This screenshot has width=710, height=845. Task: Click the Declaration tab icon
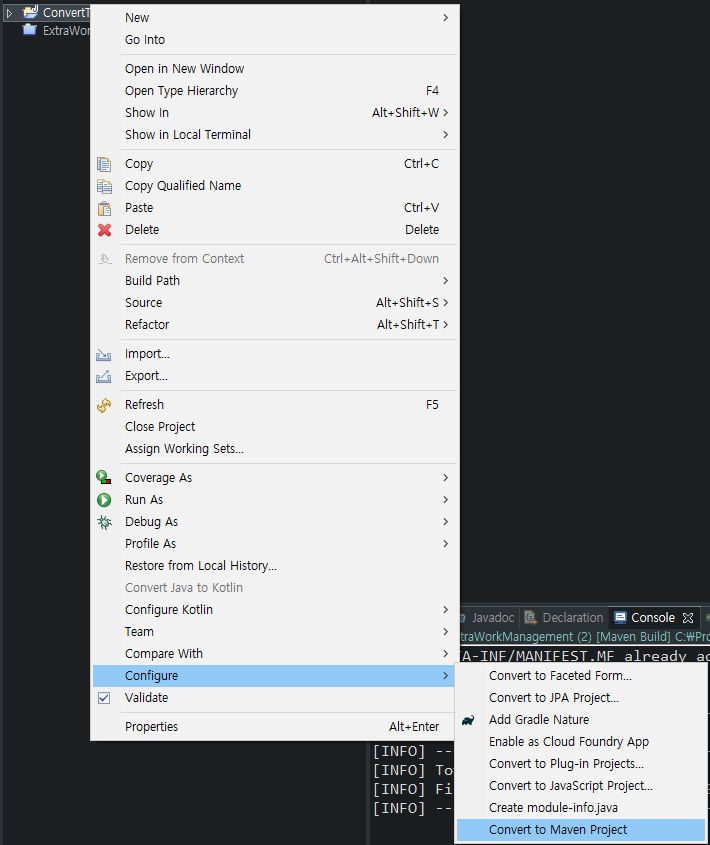(x=530, y=618)
